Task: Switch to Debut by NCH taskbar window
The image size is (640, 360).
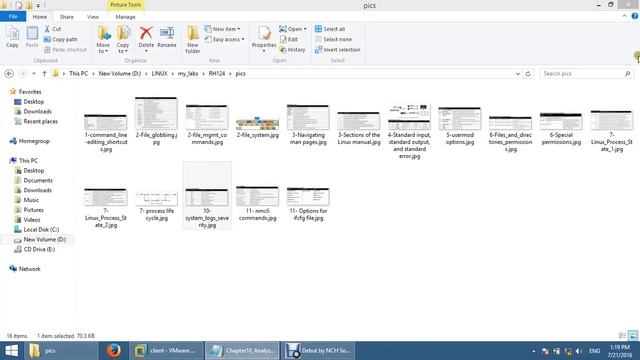Action: click(319, 351)
